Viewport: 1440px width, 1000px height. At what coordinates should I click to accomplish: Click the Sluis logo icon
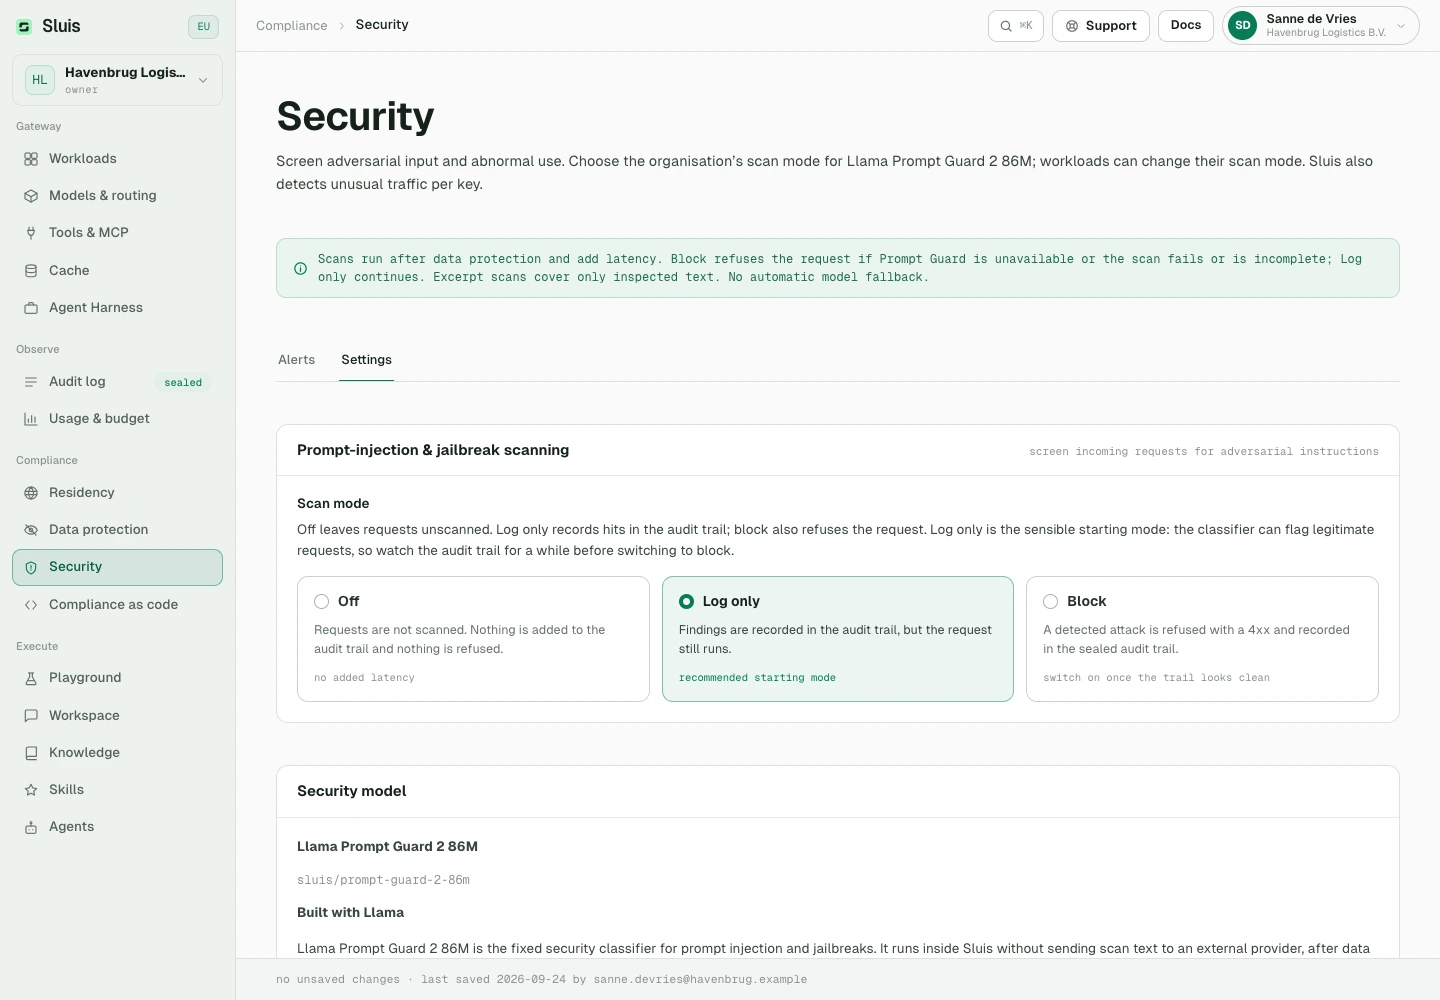[x=24, y=27]
